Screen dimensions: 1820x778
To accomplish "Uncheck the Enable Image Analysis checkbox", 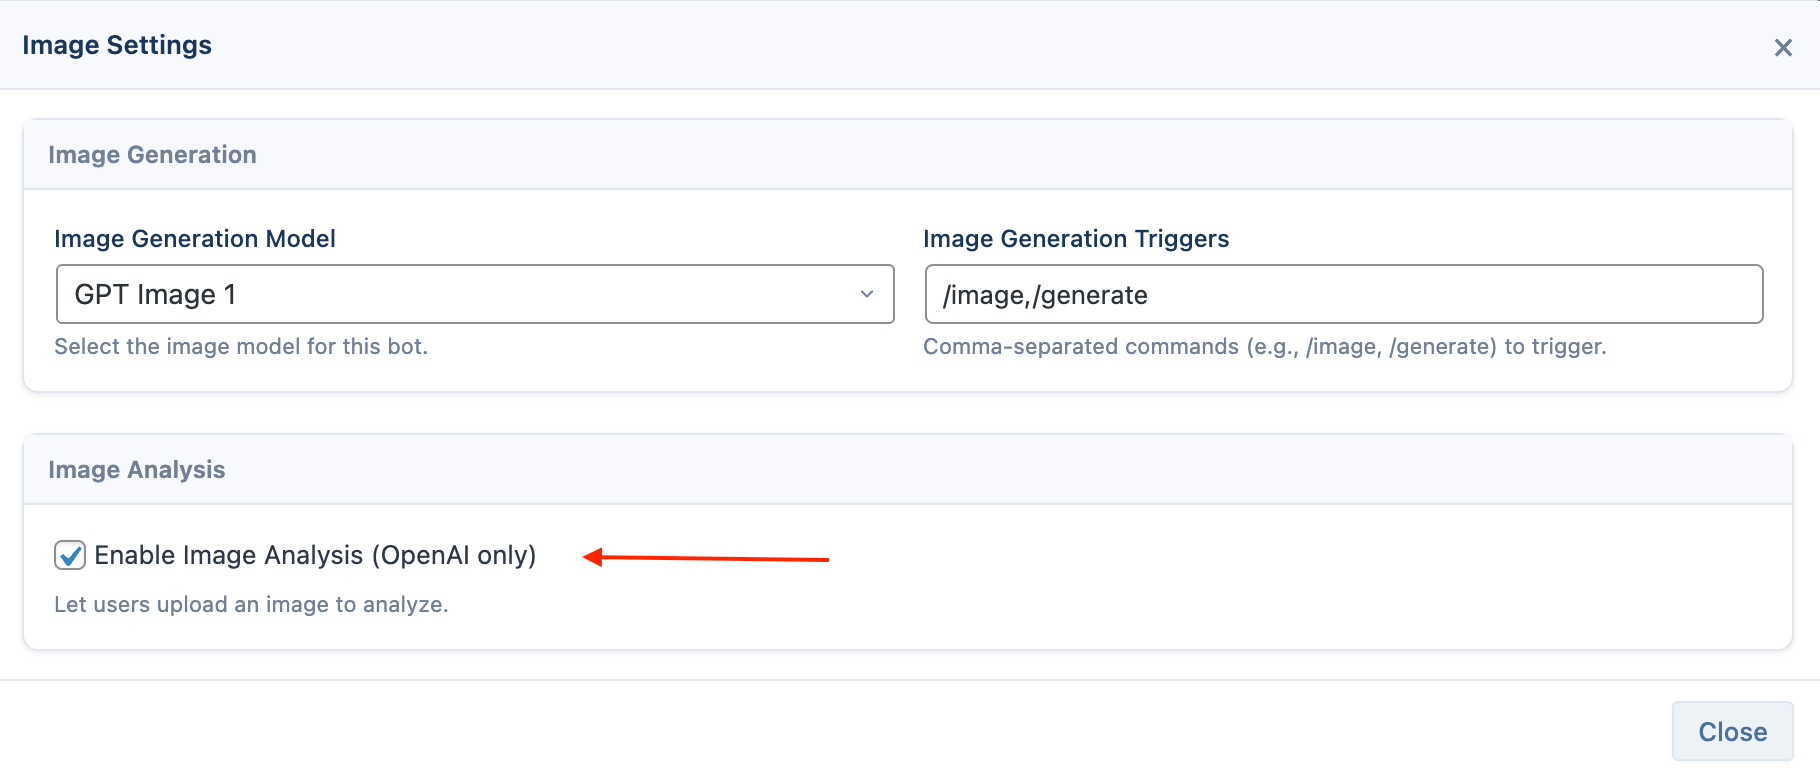I will click(70, 555).
